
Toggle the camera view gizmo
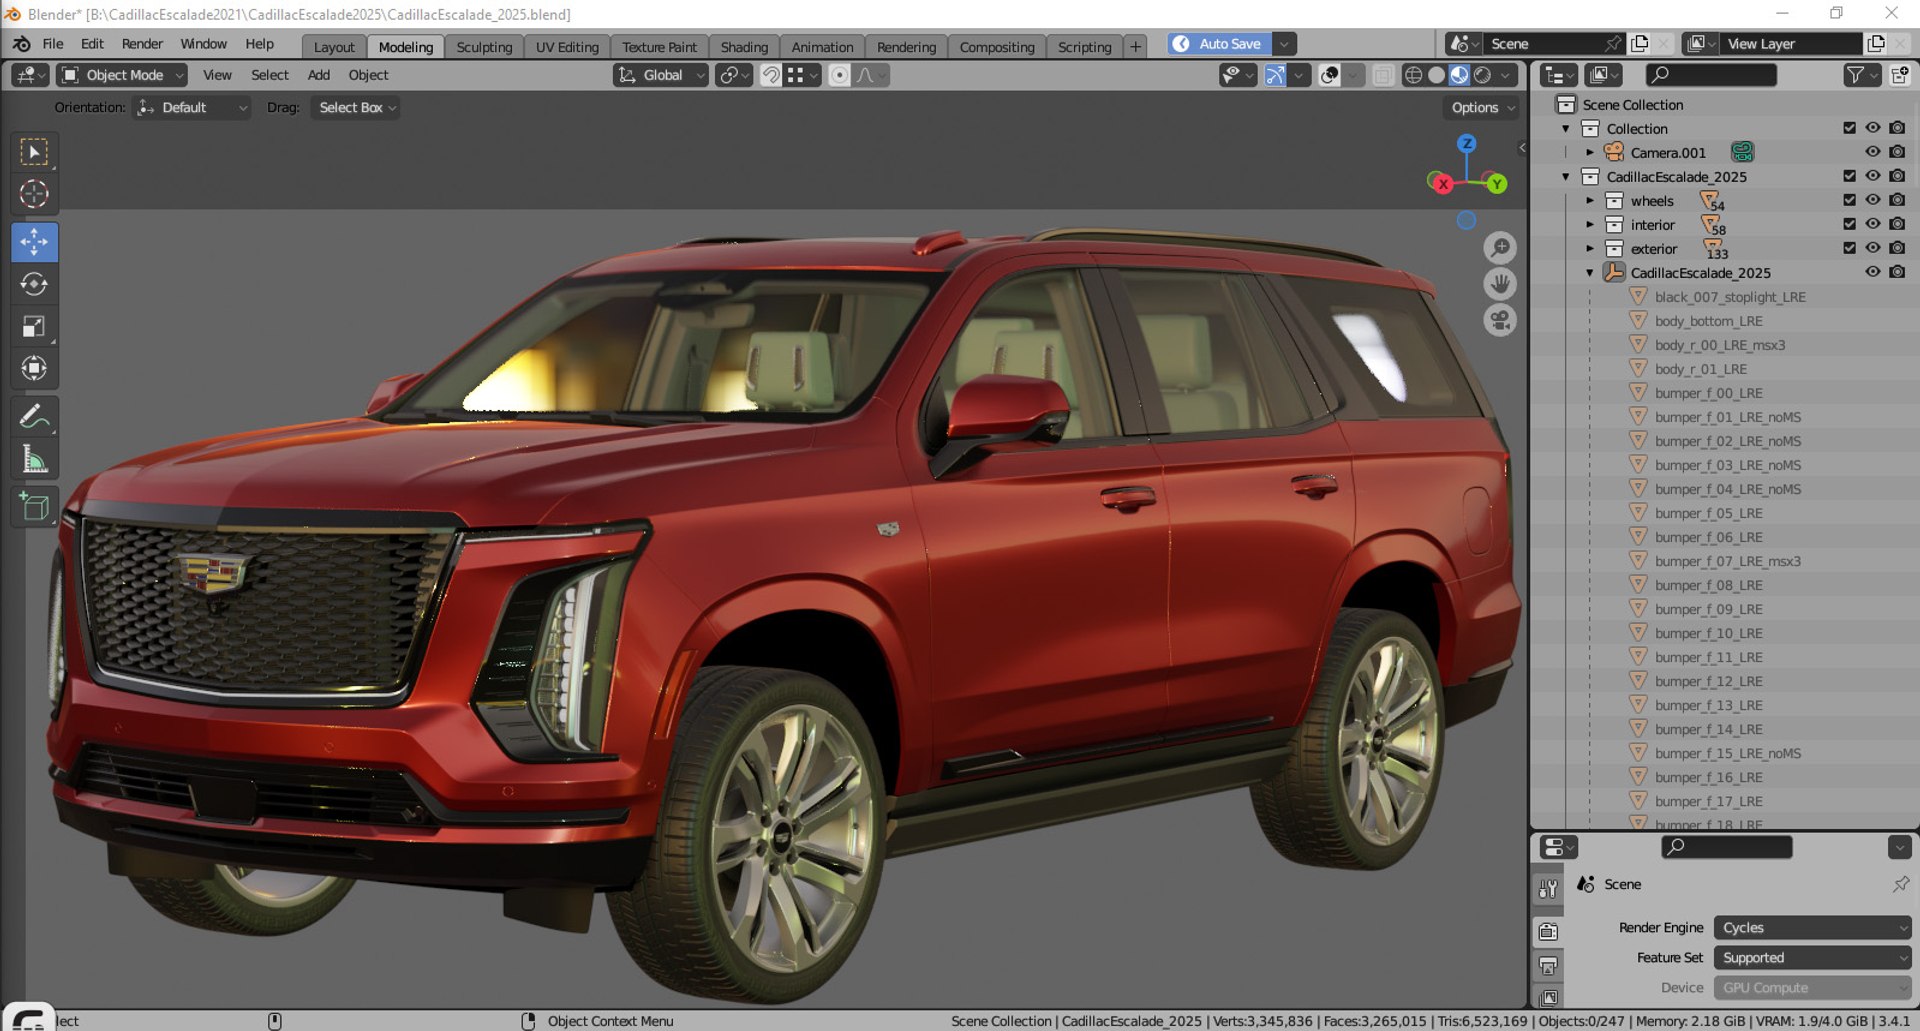pos(1500,320)
